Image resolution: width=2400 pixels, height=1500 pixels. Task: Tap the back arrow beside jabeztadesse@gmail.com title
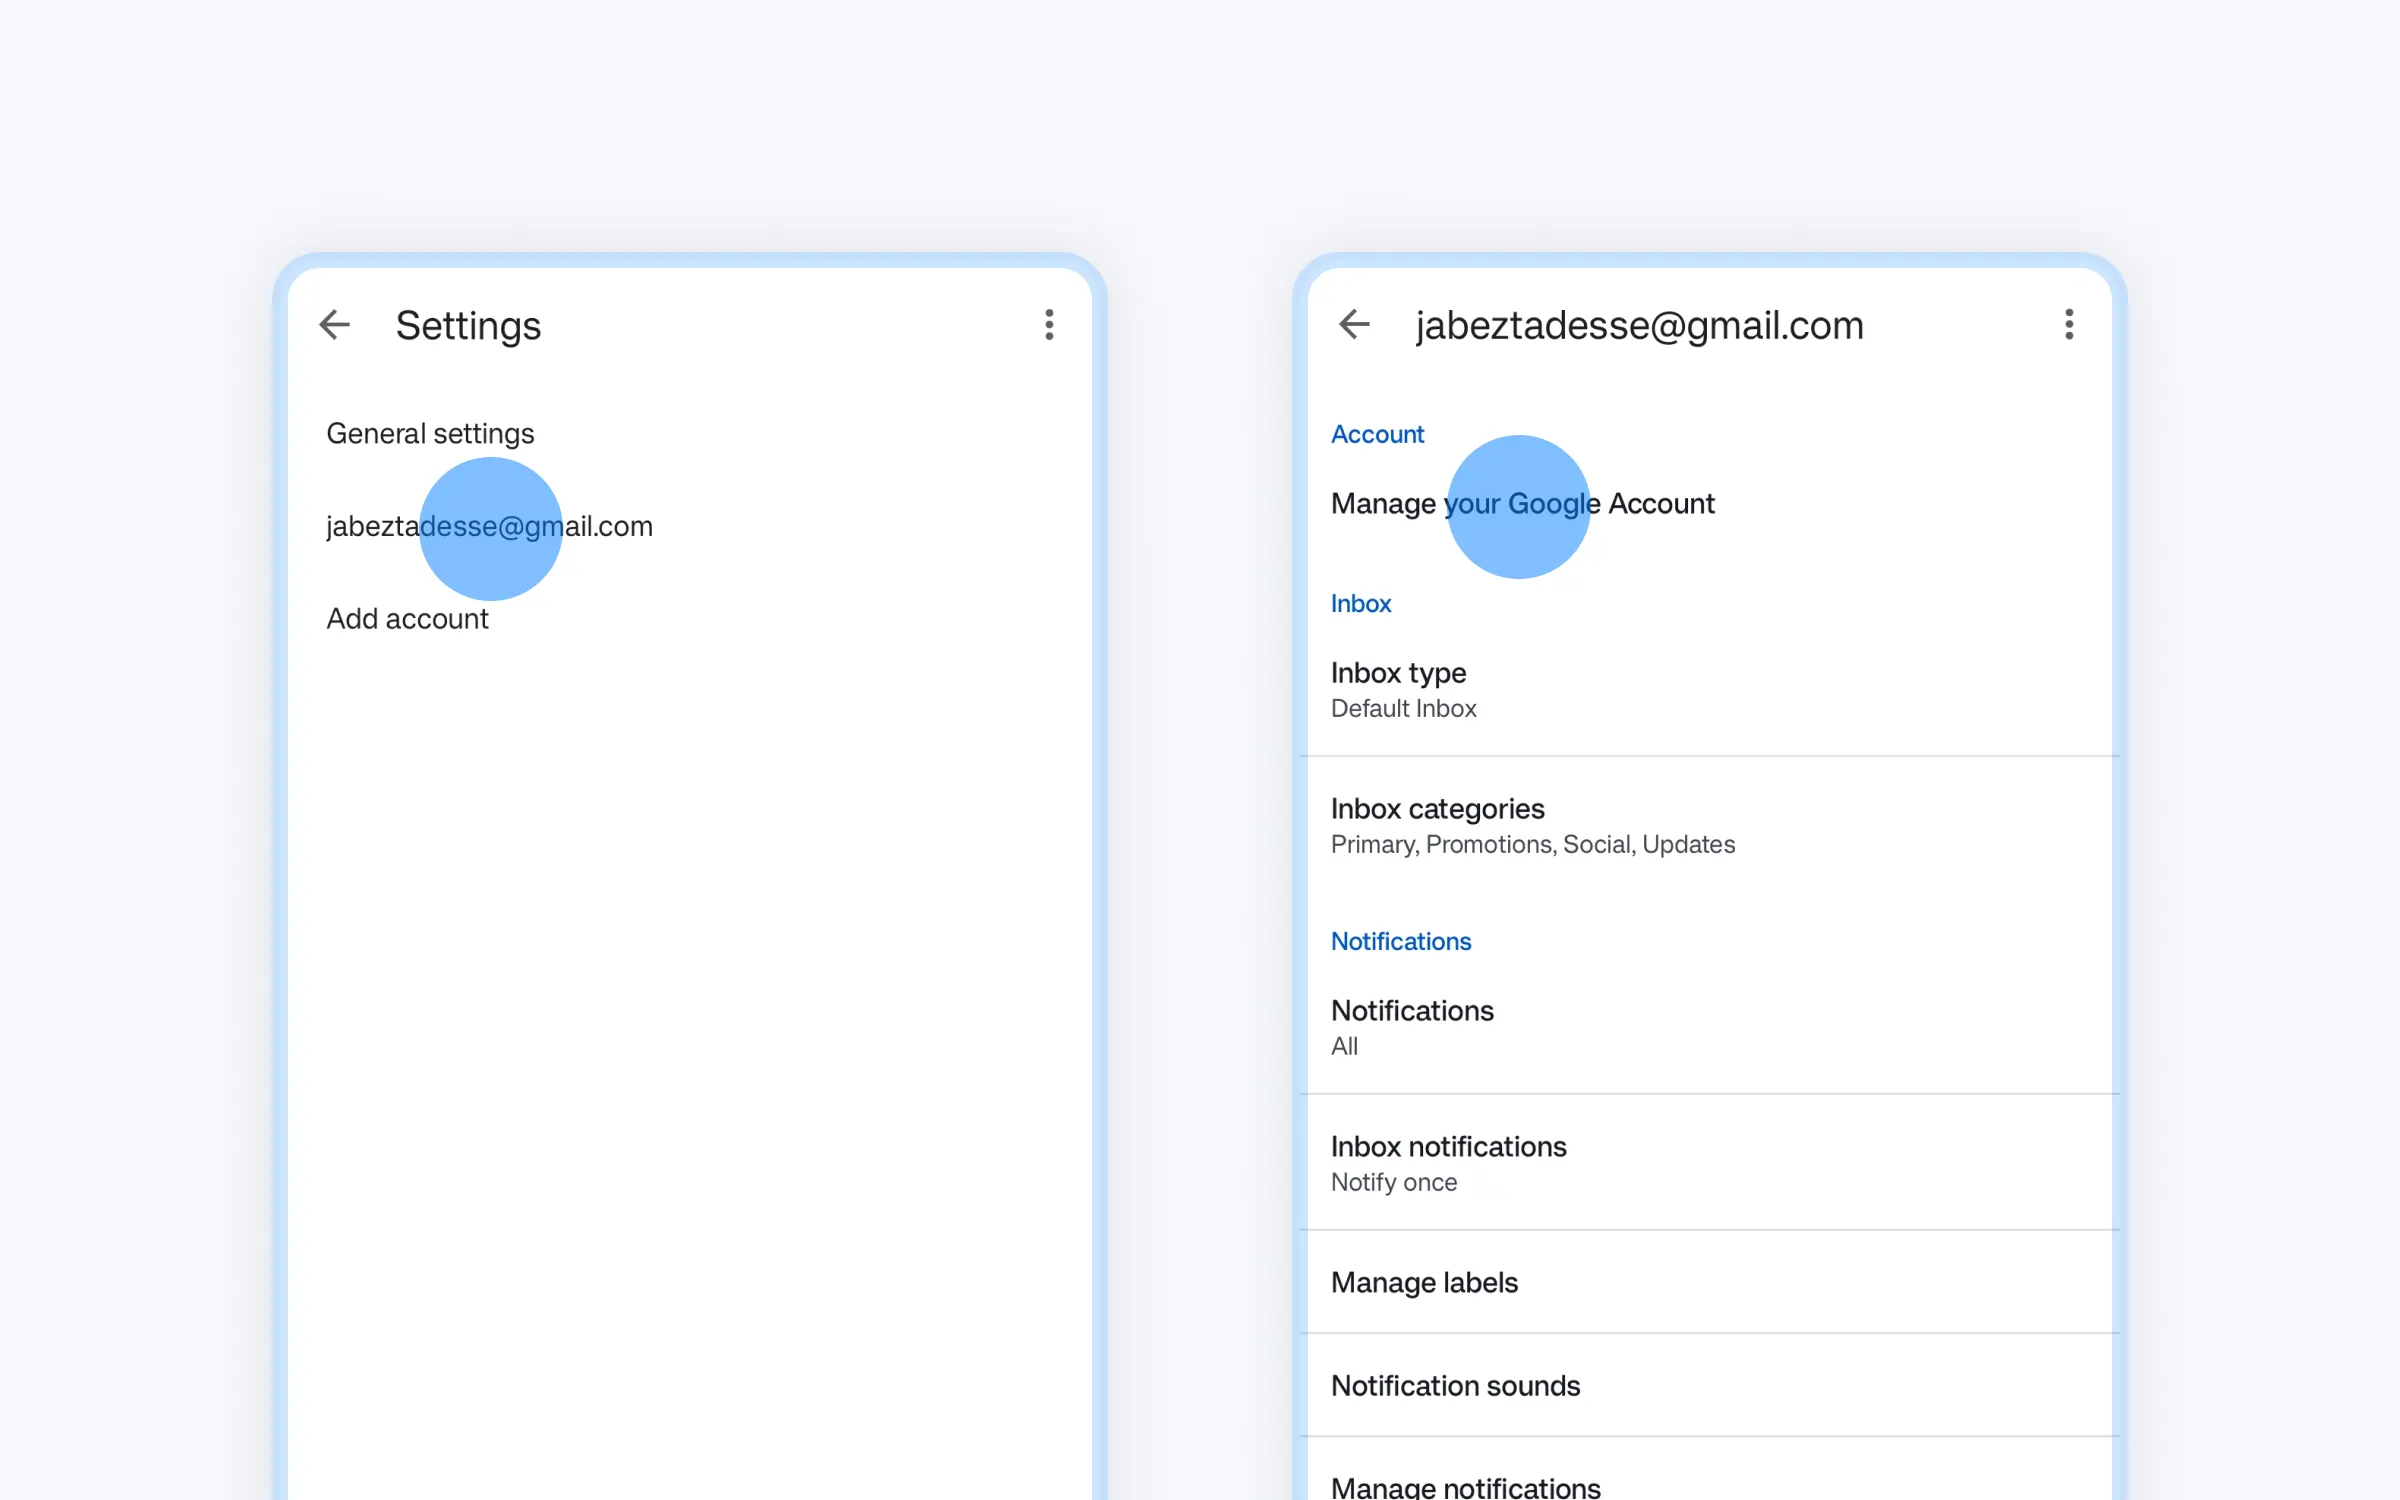(x=1354, y=325)
